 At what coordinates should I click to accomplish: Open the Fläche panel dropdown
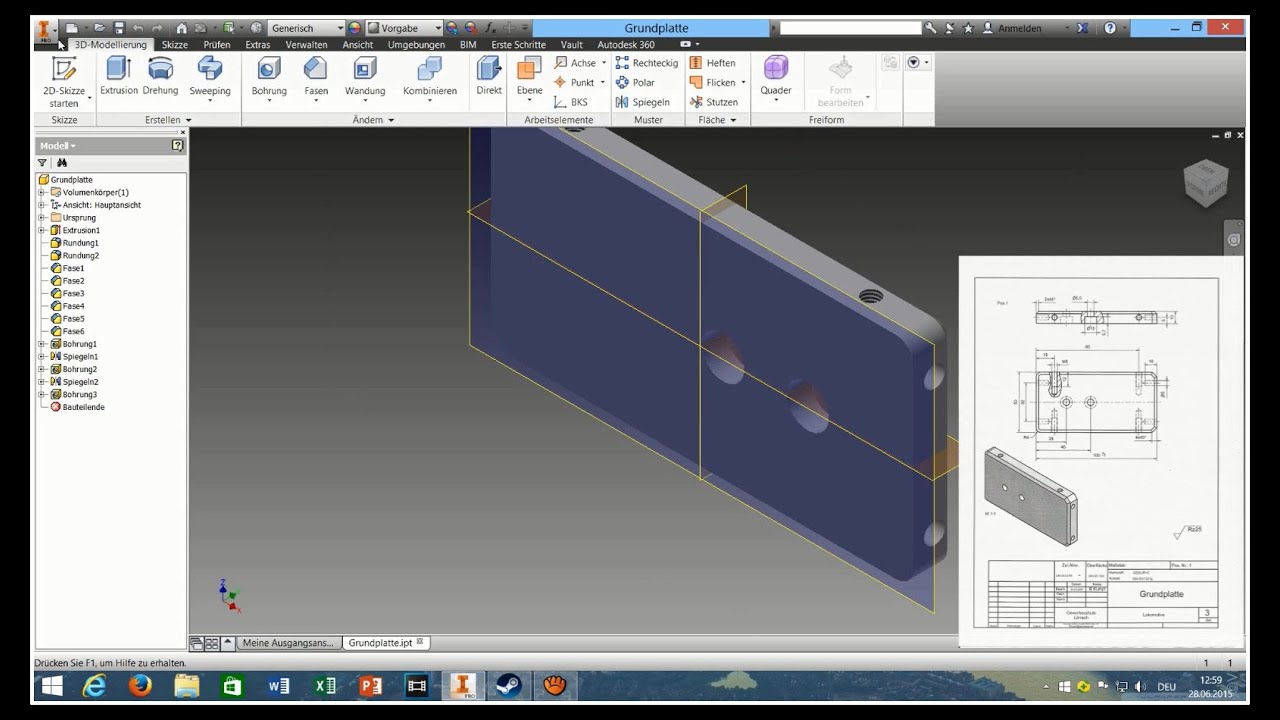[717, 120]
